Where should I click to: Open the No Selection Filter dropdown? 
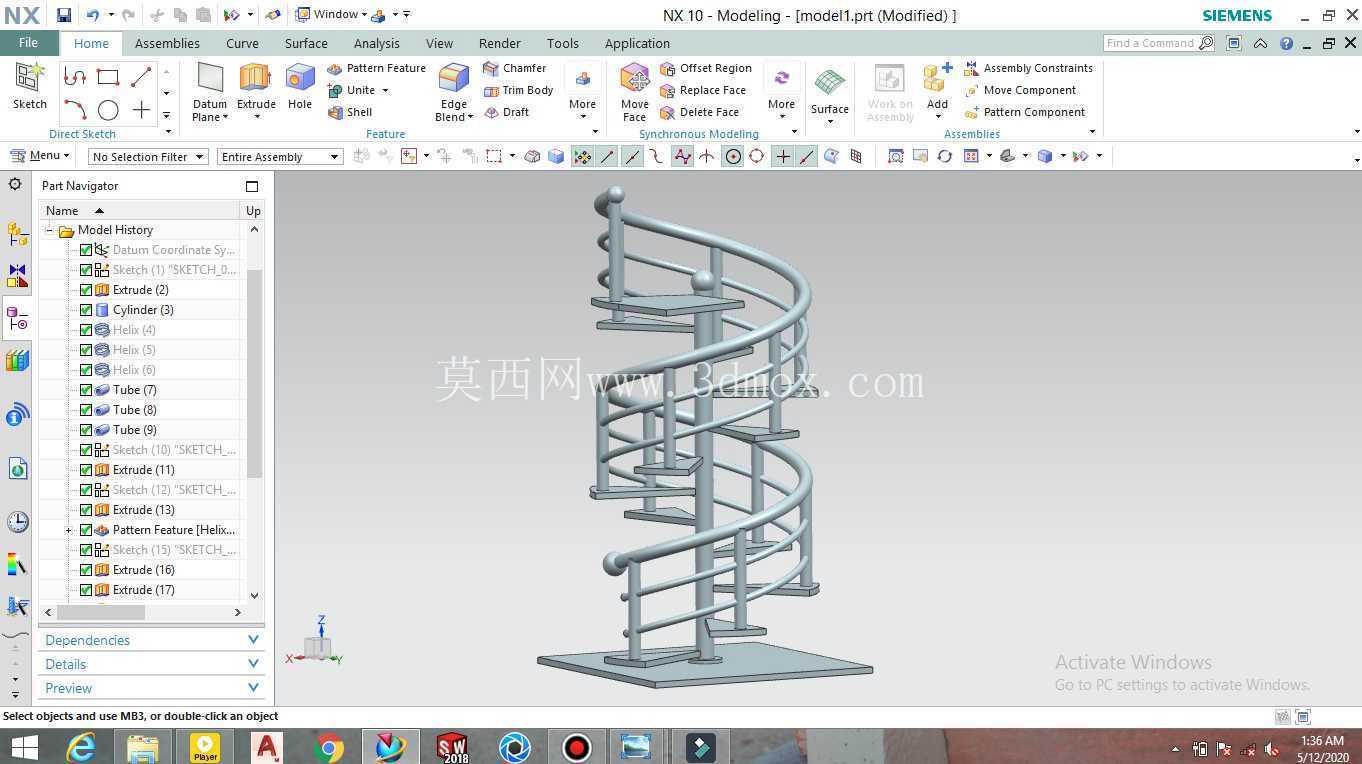147,156
